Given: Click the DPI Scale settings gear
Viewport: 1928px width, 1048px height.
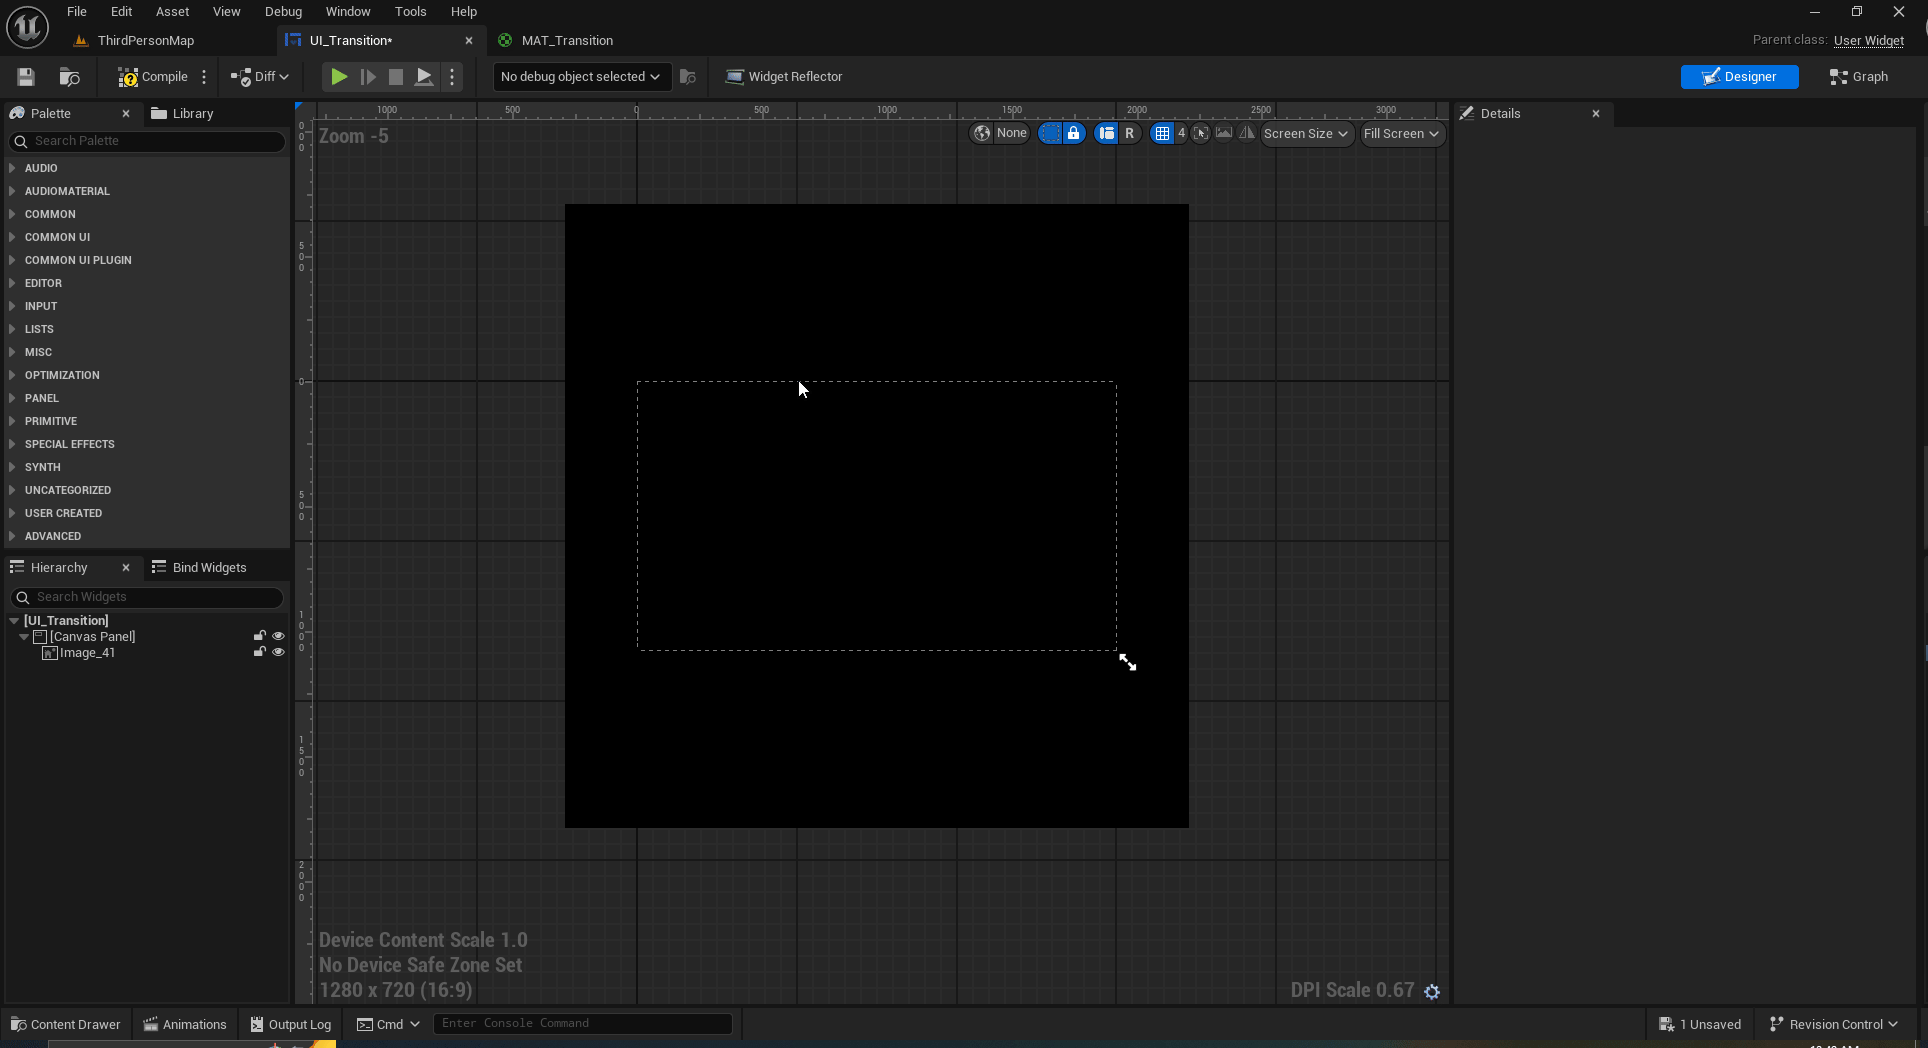Looking at the screenshot, I should coord(1432,991).
